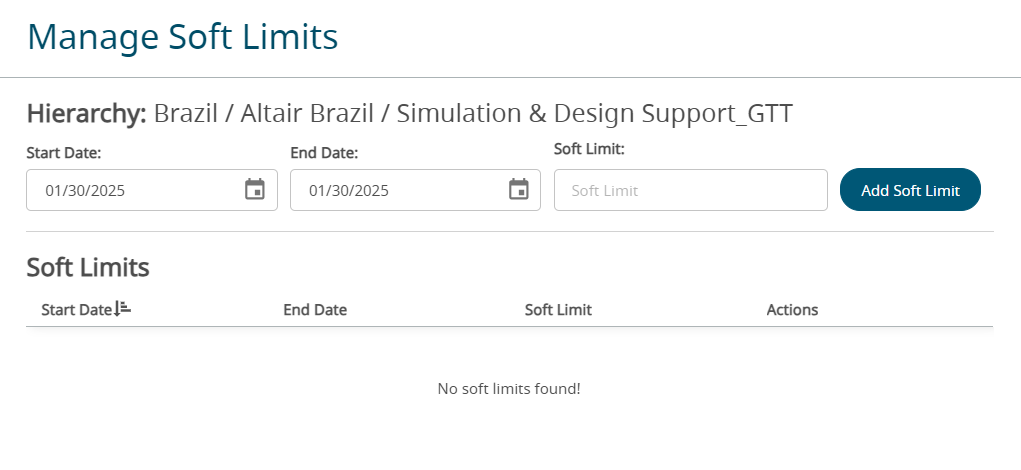This screenshot has height=470, width=1021.
Task: Click the Start Date label above the field
Action: coord(64,153)
